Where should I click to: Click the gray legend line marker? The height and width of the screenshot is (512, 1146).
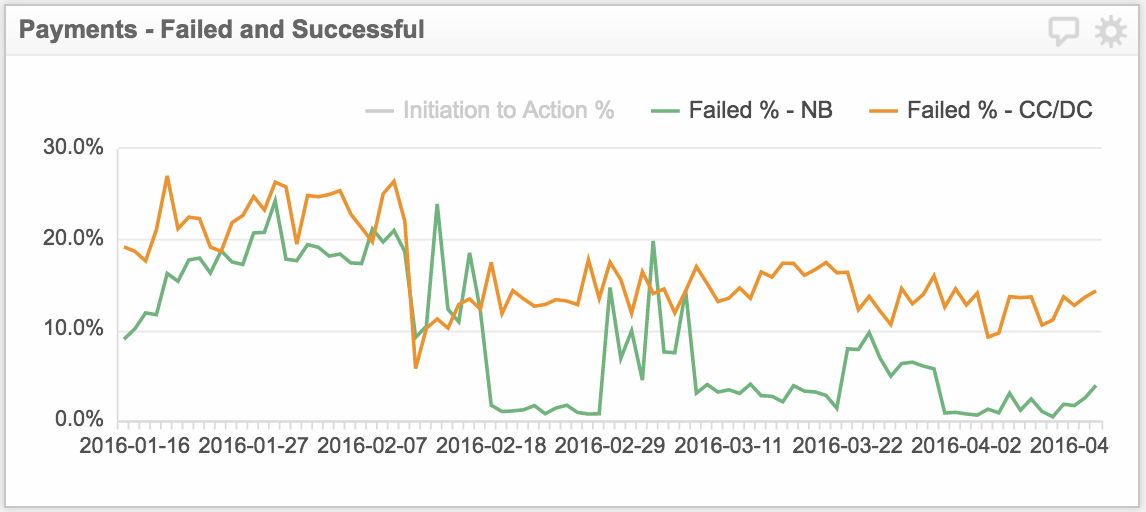coord(379,110)
